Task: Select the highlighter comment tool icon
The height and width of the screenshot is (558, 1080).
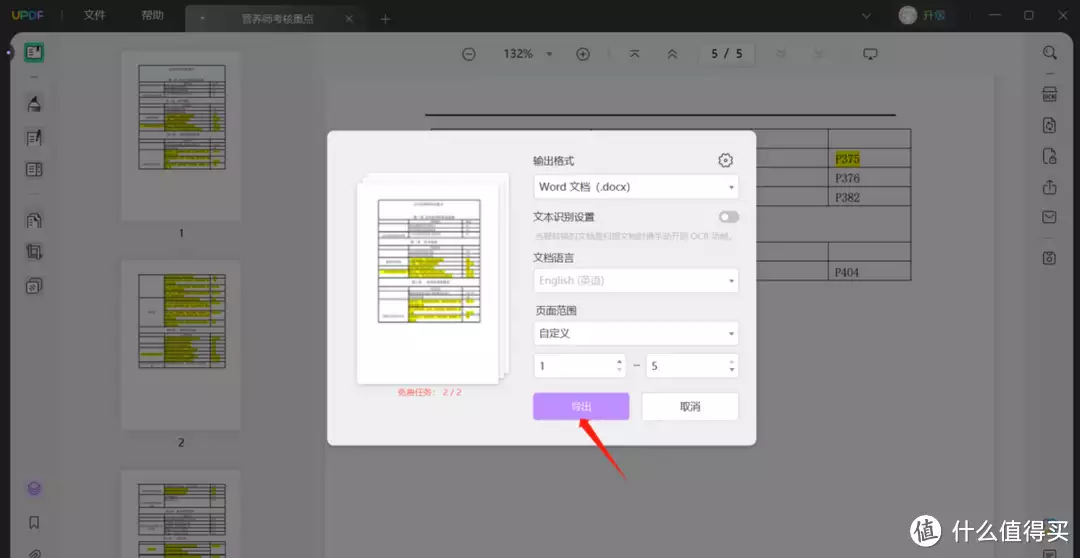Action: click(34, 104)
